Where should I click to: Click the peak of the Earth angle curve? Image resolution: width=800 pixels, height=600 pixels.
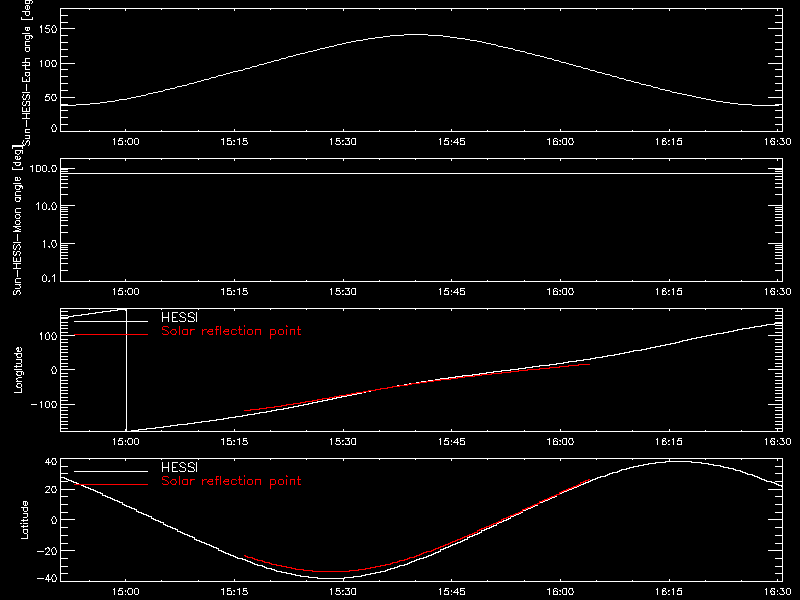point(416,35)
